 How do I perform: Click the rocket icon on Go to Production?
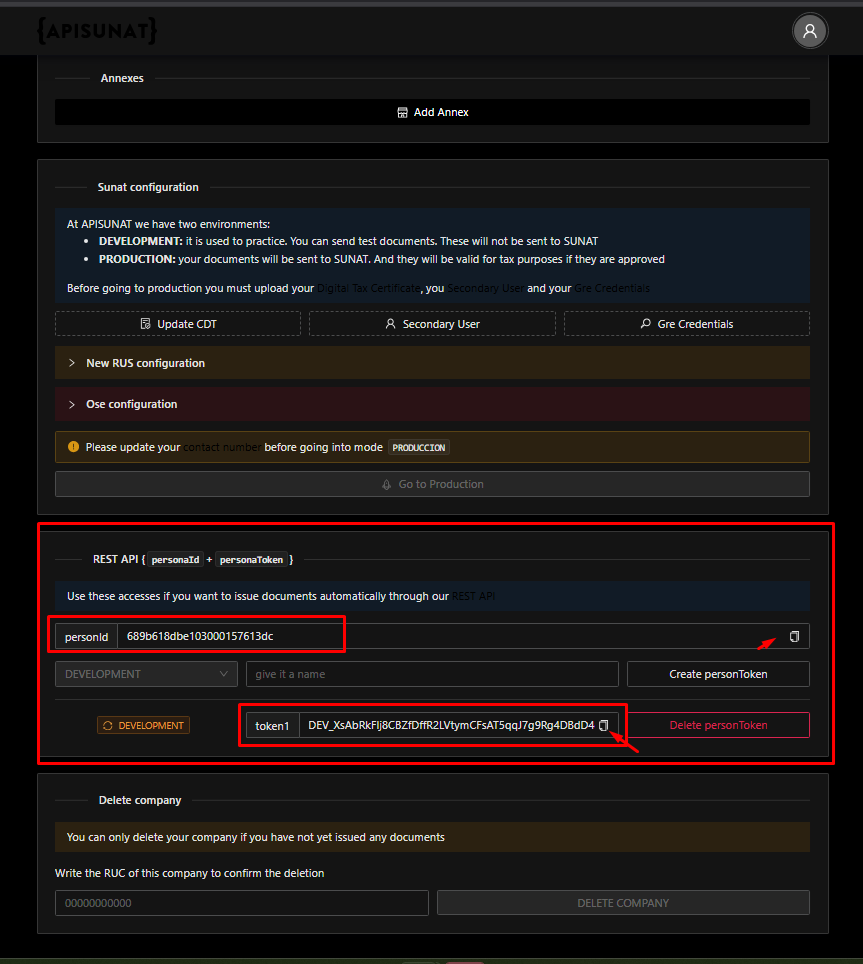pos(387,484)
